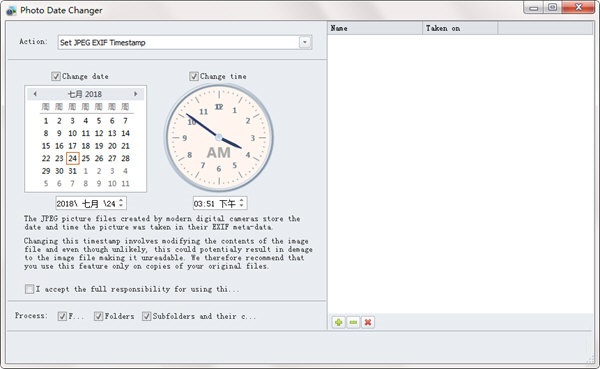Toggle the Change date checkbox

point(56,76)
